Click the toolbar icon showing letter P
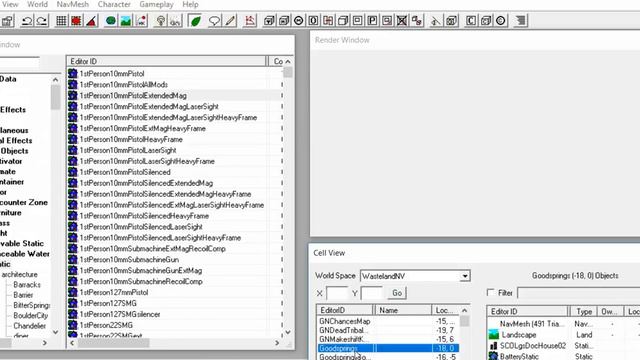This screenshot has height=360, width=640. coord(372,20)
